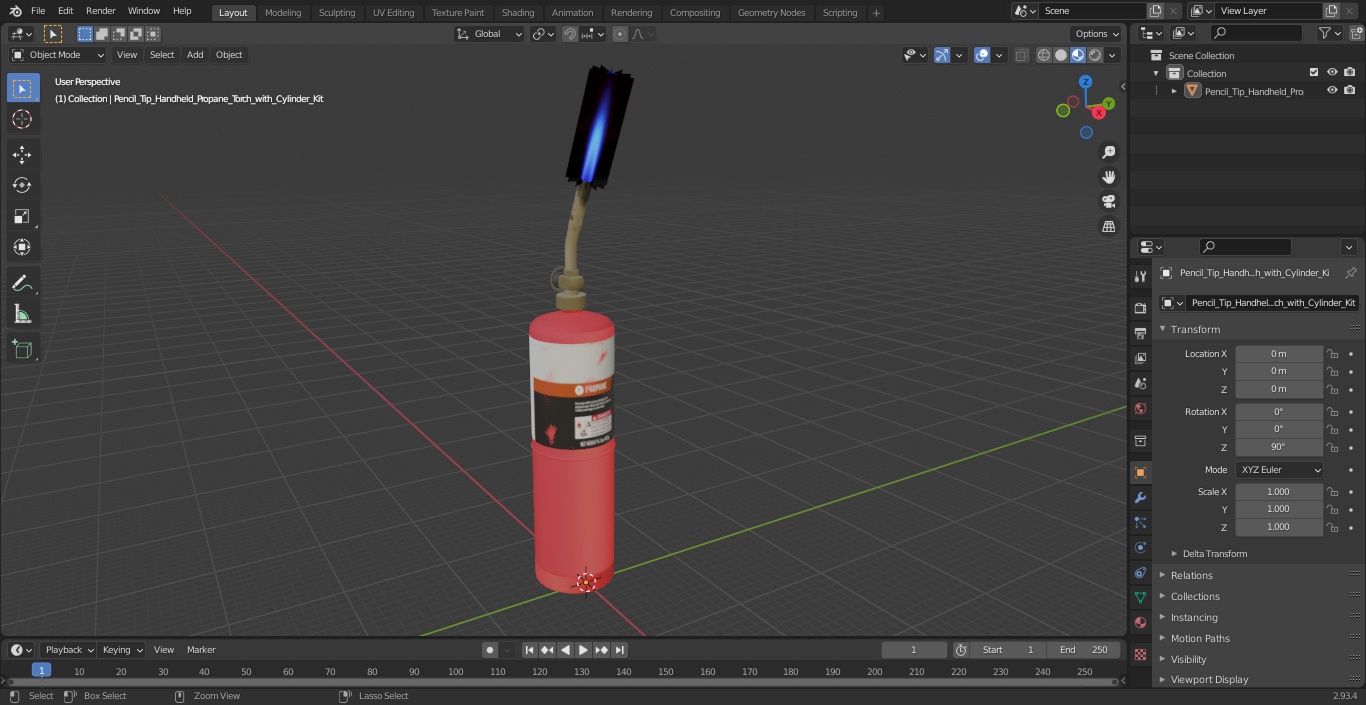Click the outliner search field

pos(1256,33)
